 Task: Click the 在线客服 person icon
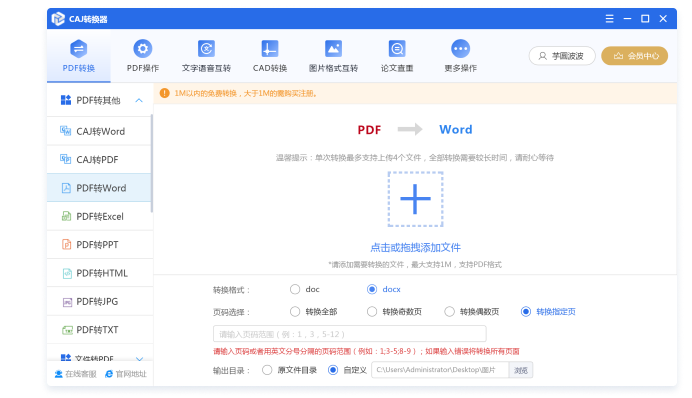click(58, 374)
